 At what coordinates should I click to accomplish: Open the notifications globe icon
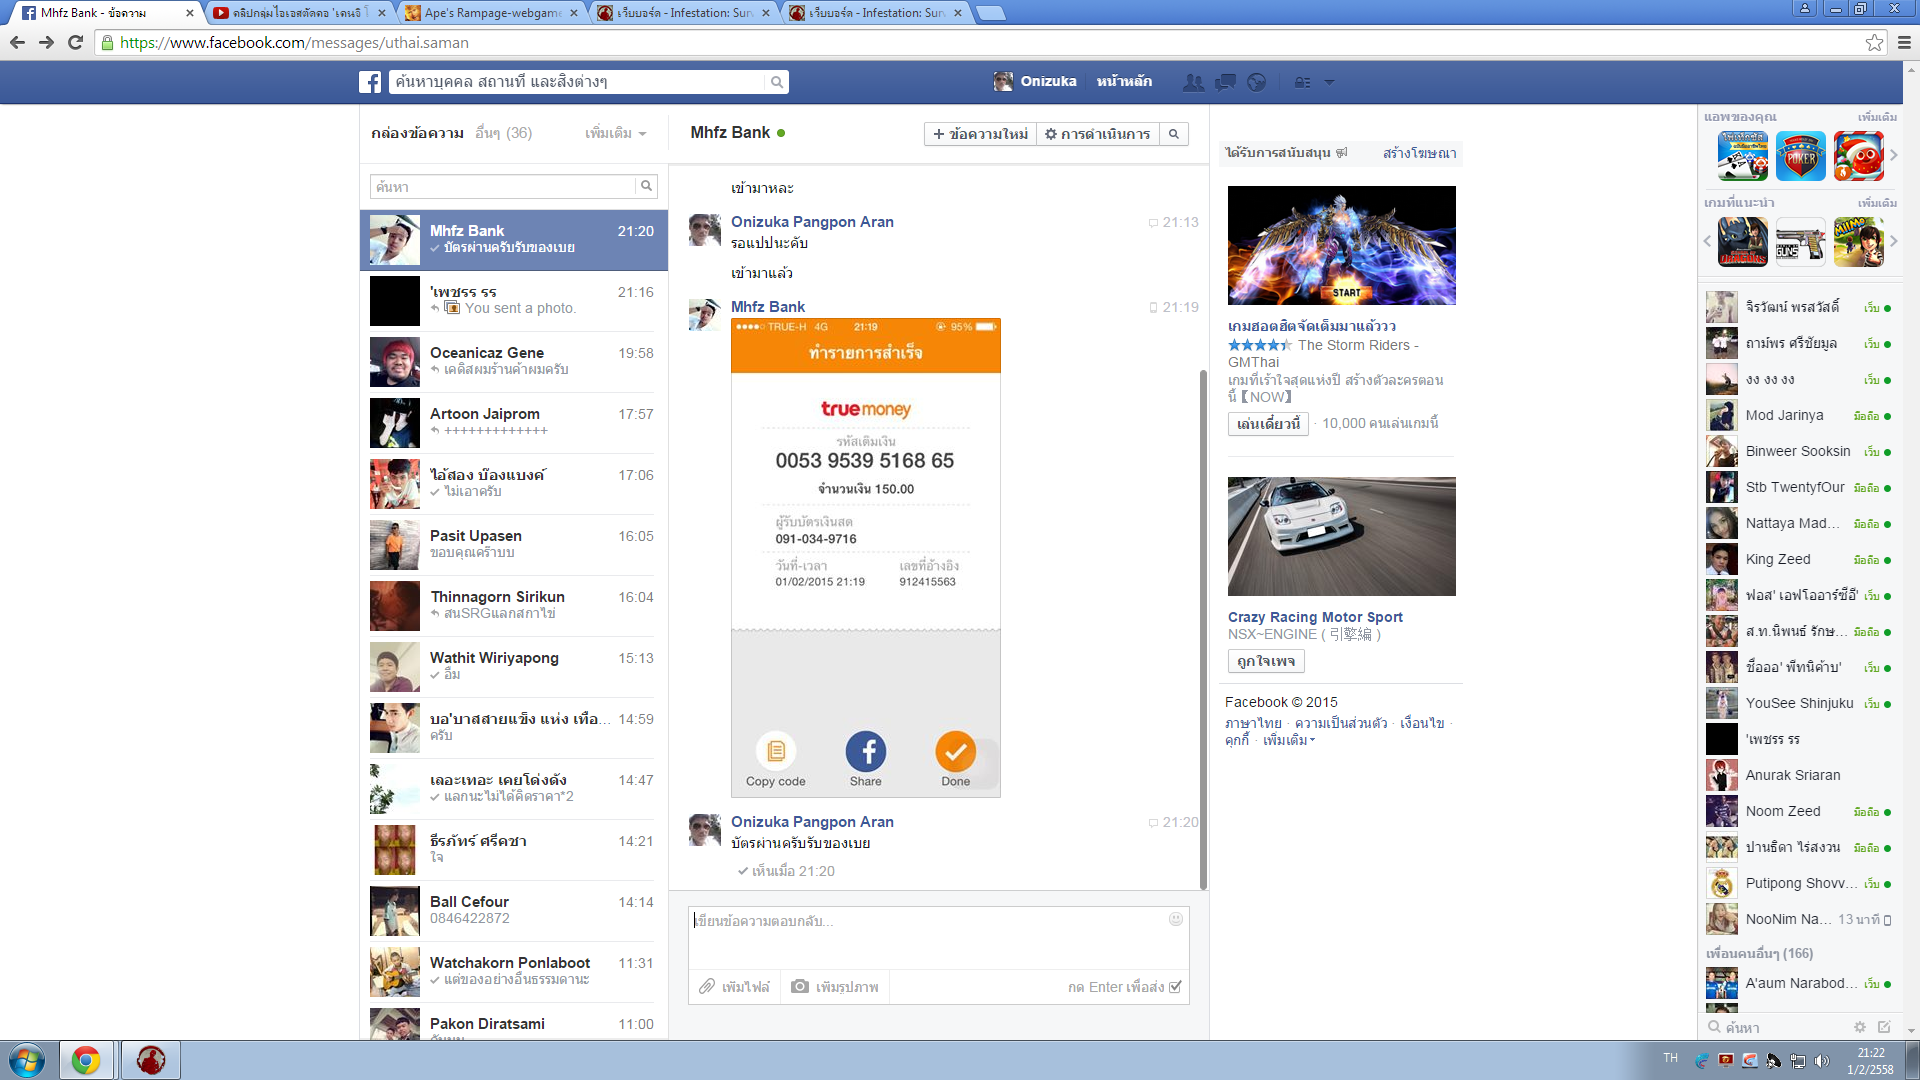click(x=1257, y=82)
